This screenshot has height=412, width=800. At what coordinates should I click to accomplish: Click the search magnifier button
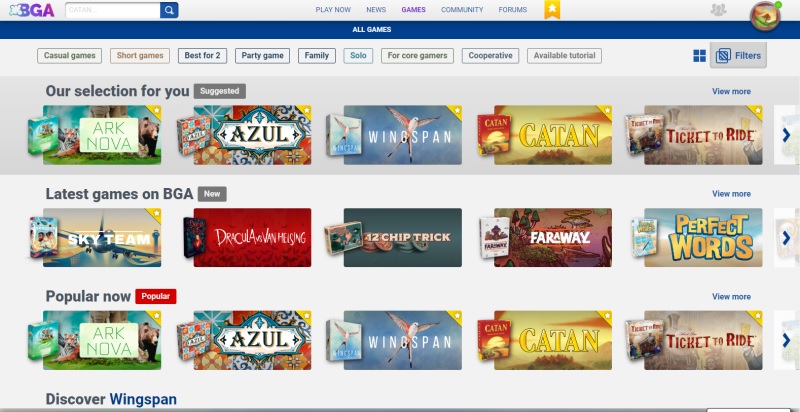tap(169, 10)
